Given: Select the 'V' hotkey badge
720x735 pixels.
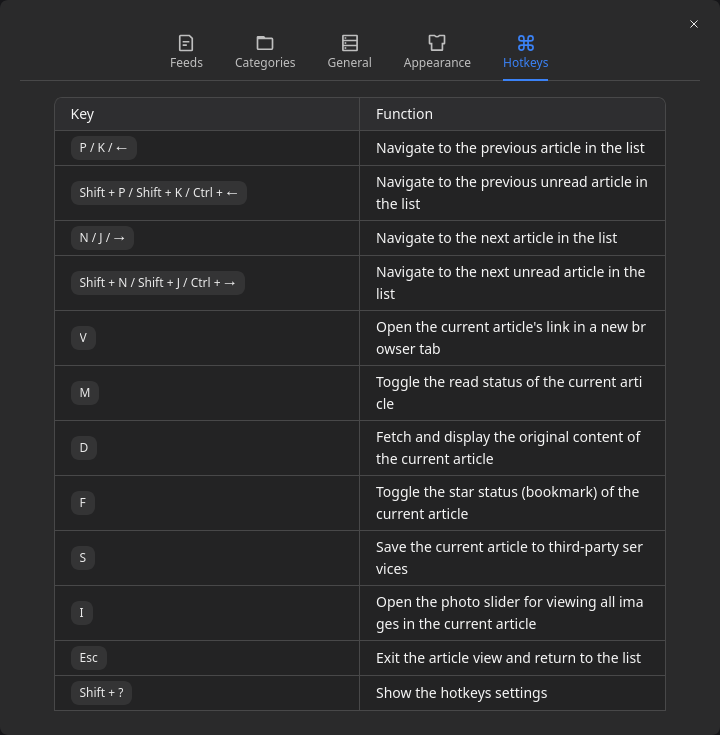Looking at the screenshot, I should click(83, 338).
